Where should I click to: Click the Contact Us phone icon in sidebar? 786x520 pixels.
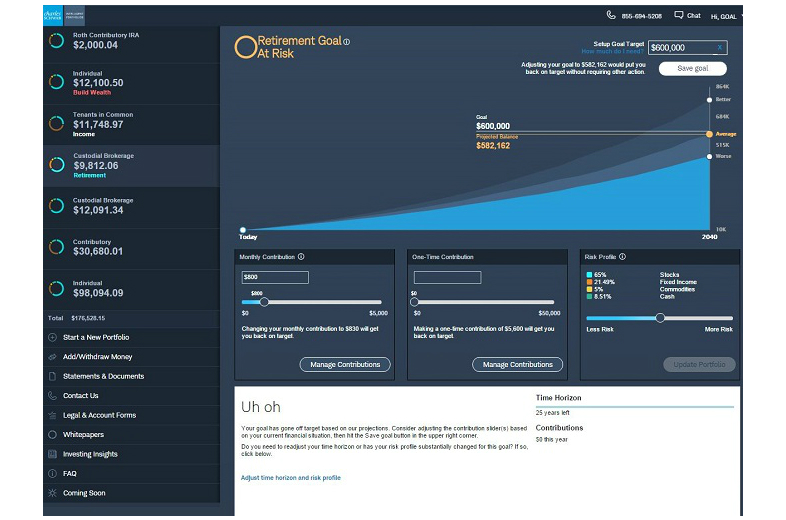53,396
